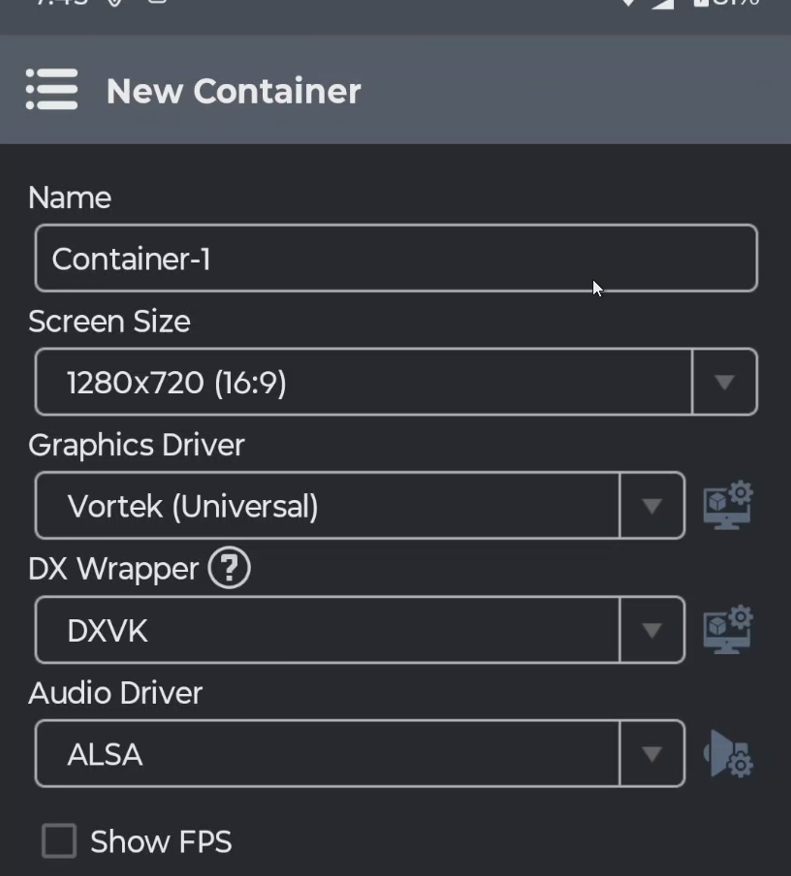791x876 pixels.
Task: Open DX Wrapper configuration settings icon
Action: pyautogui.click(x=728, y=630)
